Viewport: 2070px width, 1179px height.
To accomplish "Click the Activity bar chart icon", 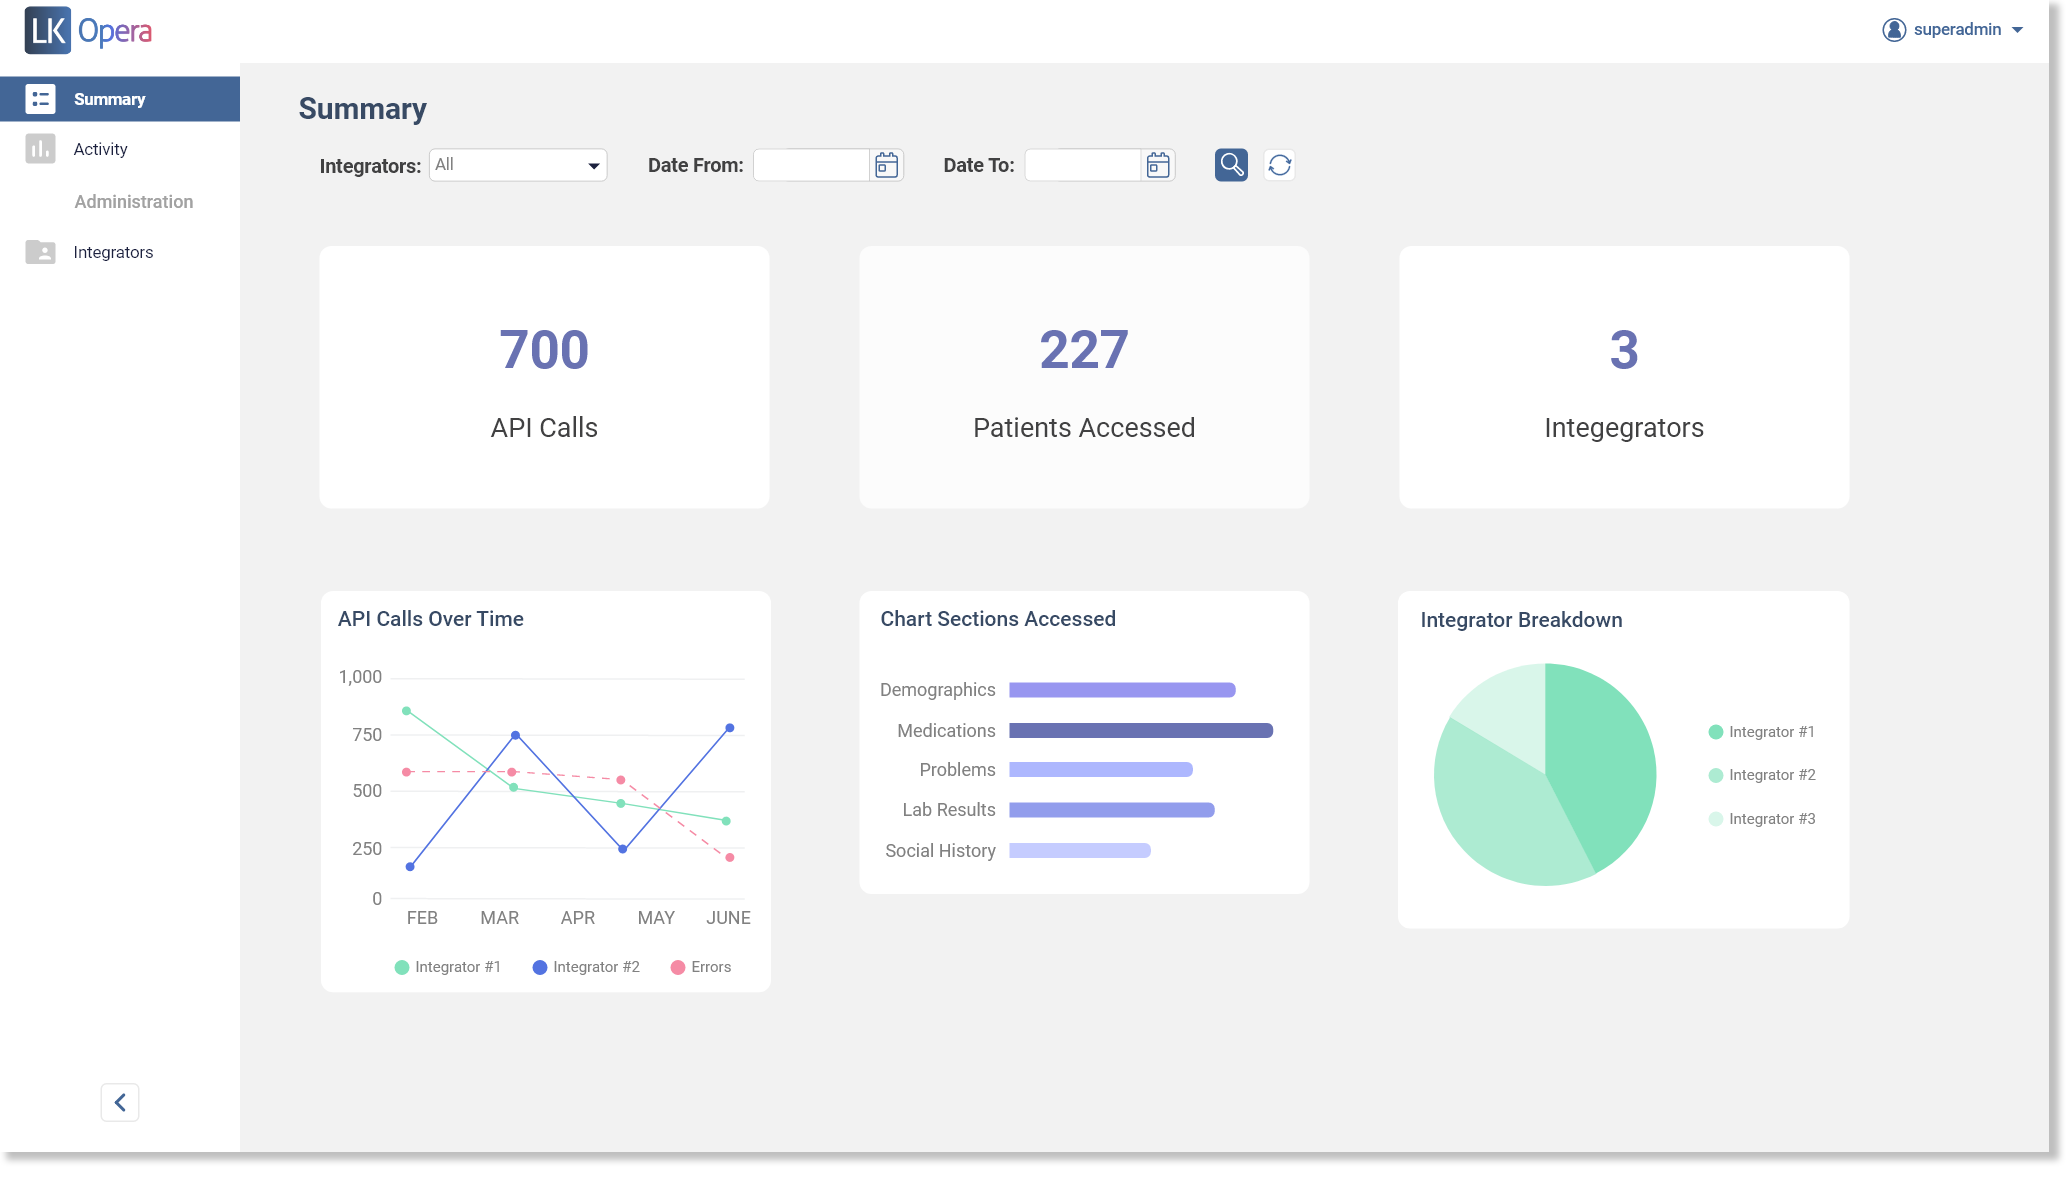I will point(40,149).
